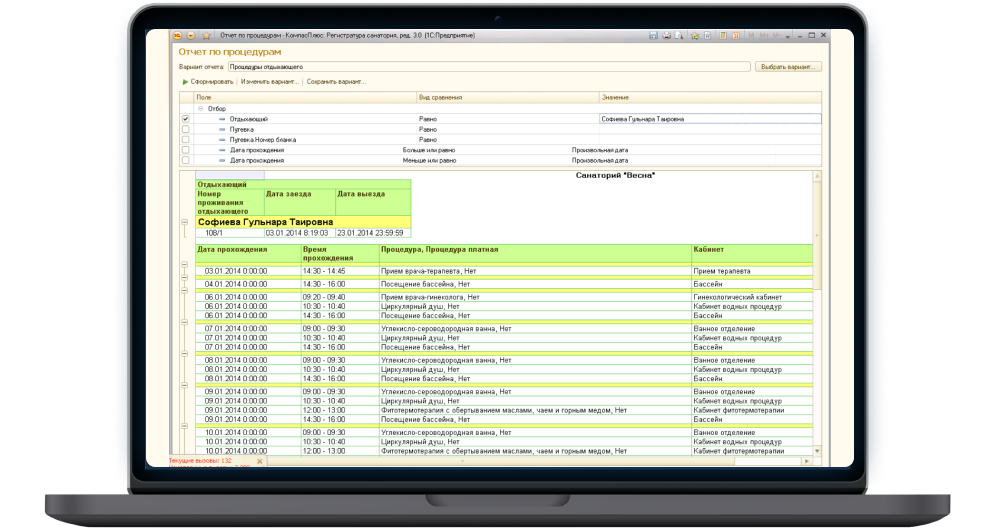Click Изменить вариант... command
The height and width of the screenshot is (528, 1000).
point(270,81)
